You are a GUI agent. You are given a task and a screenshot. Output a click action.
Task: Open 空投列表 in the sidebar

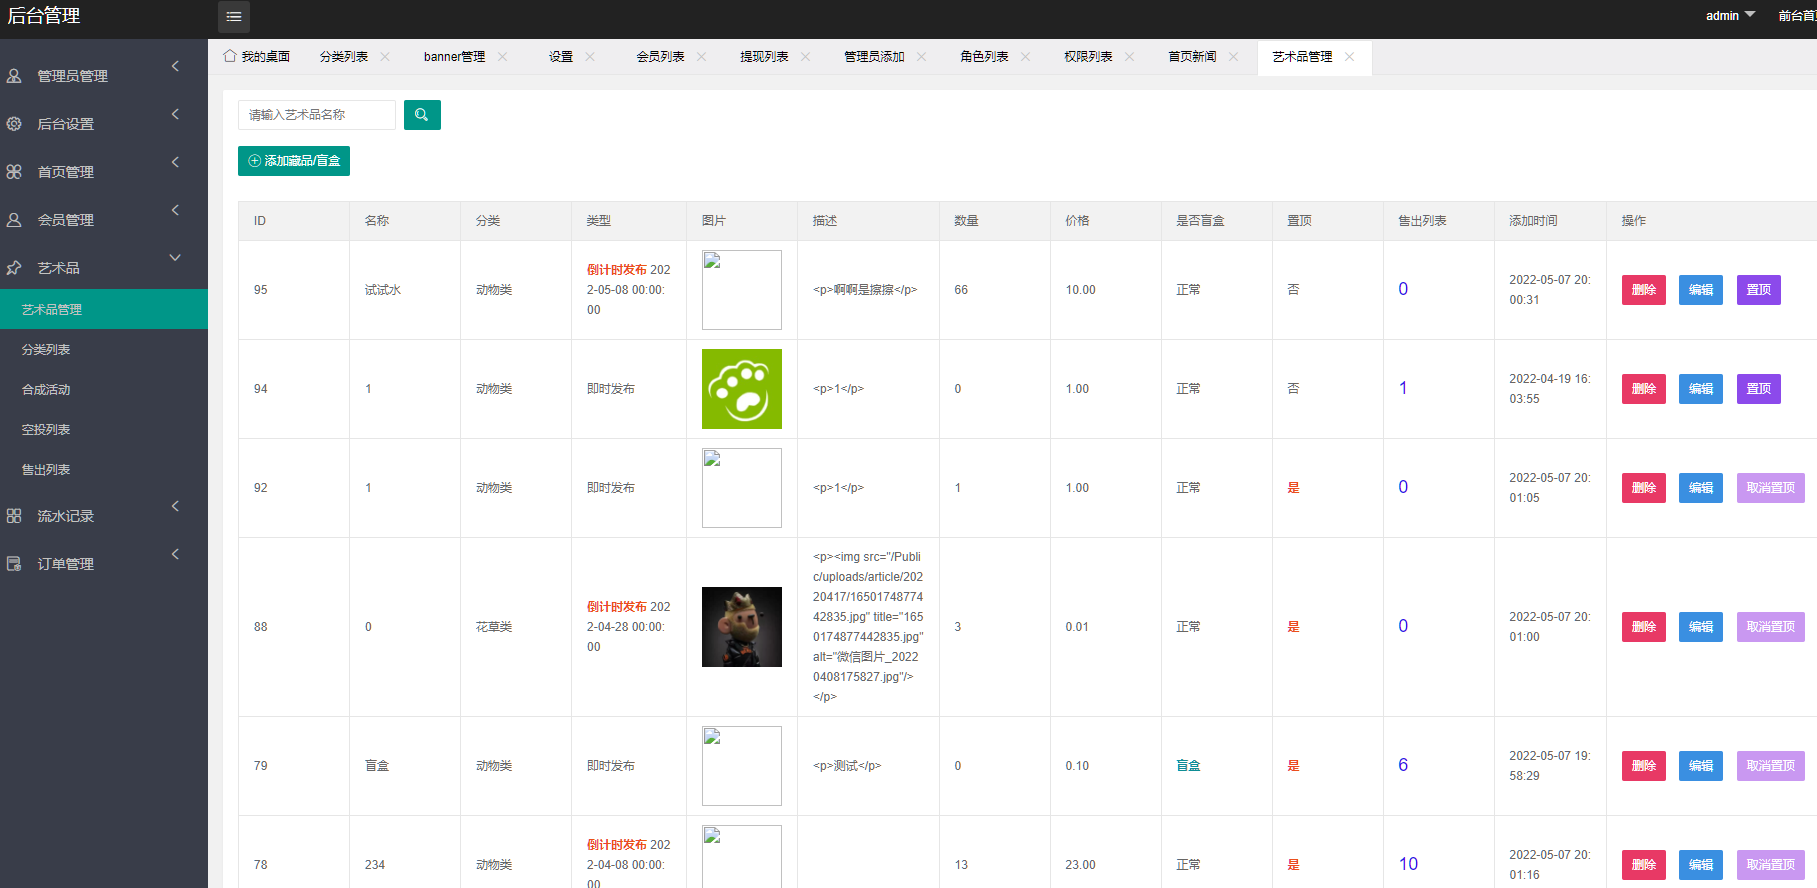[x=46, y=430]
